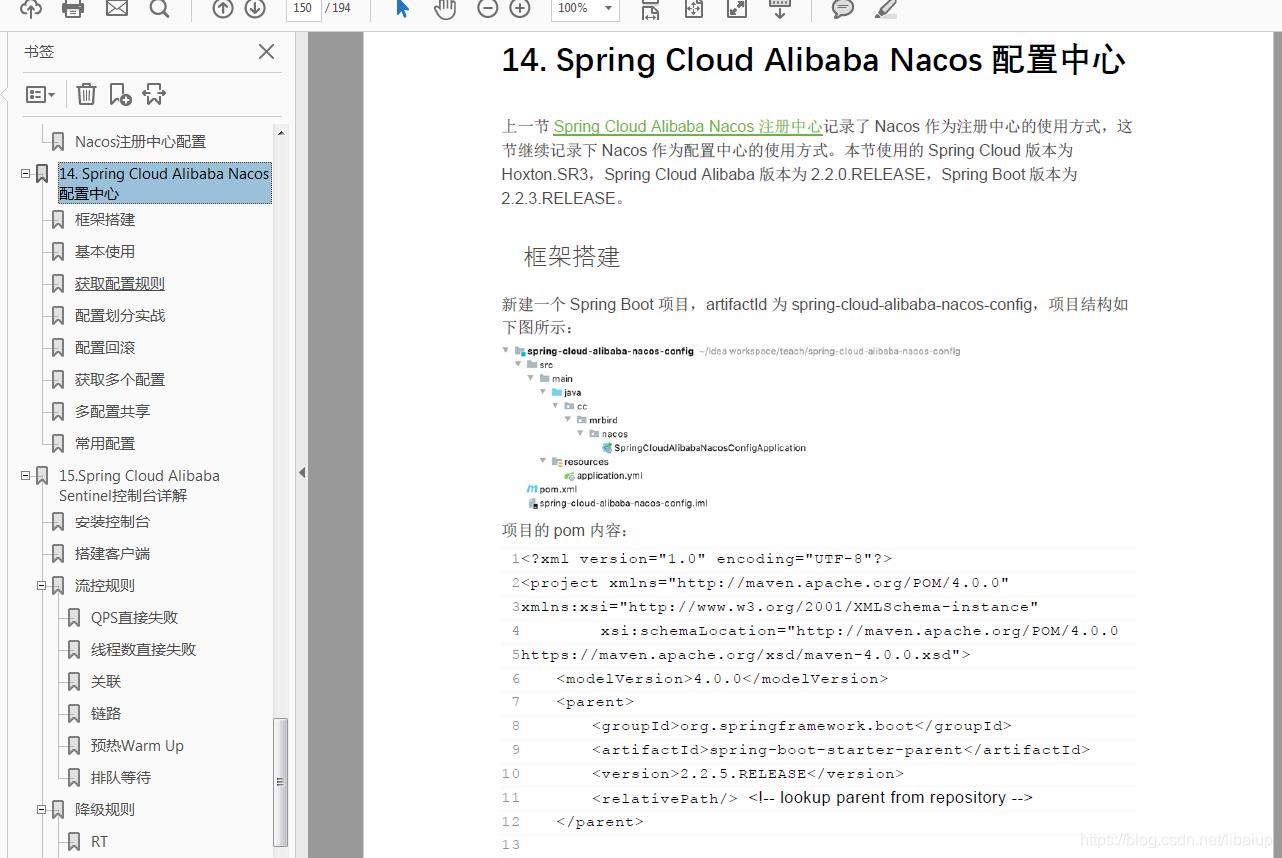Print the document with printer icon

click(x=73, y=8)
